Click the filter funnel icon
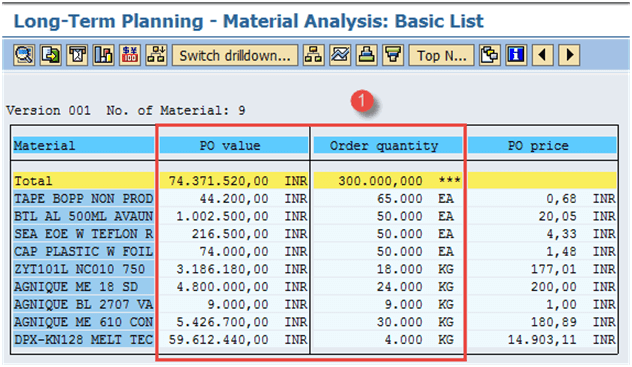 (x=393, y=55)
